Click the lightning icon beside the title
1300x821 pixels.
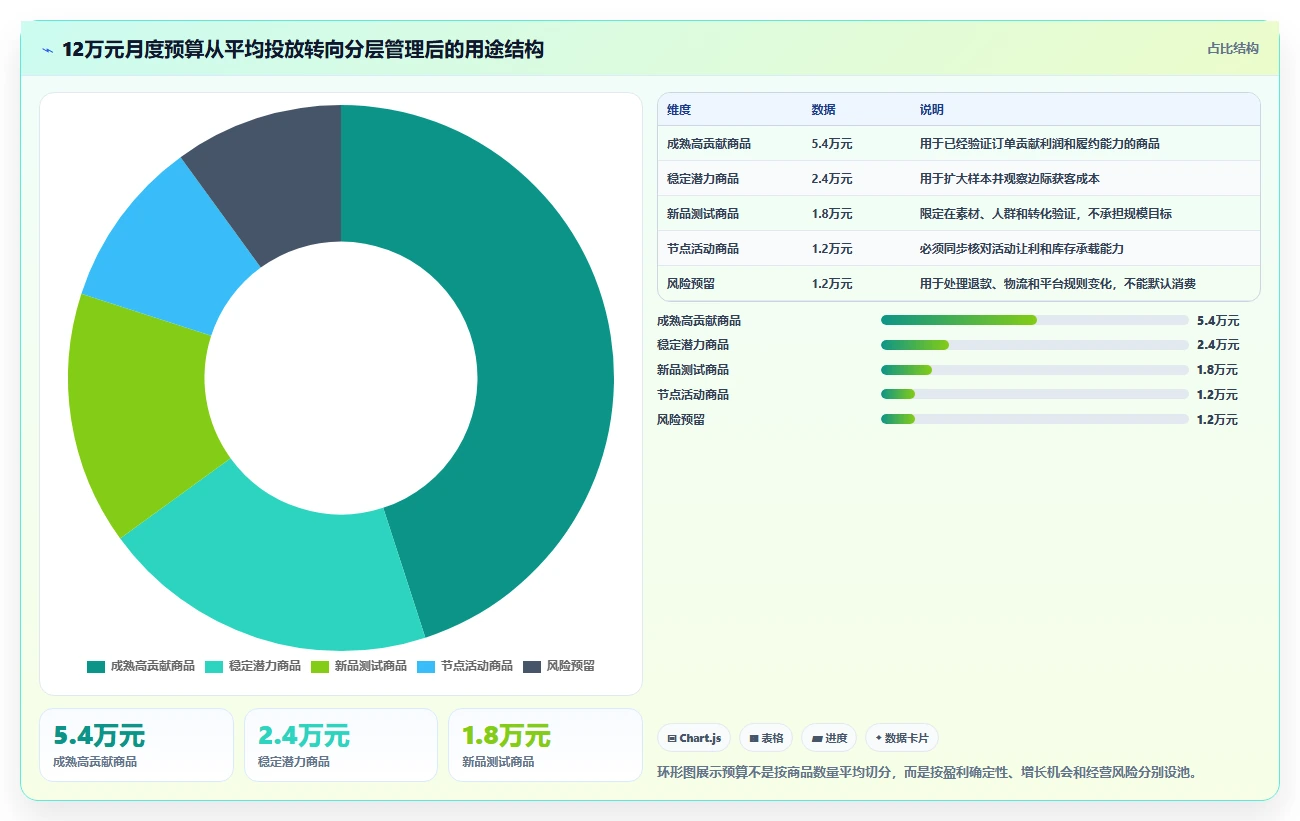(x=48, y=50)
